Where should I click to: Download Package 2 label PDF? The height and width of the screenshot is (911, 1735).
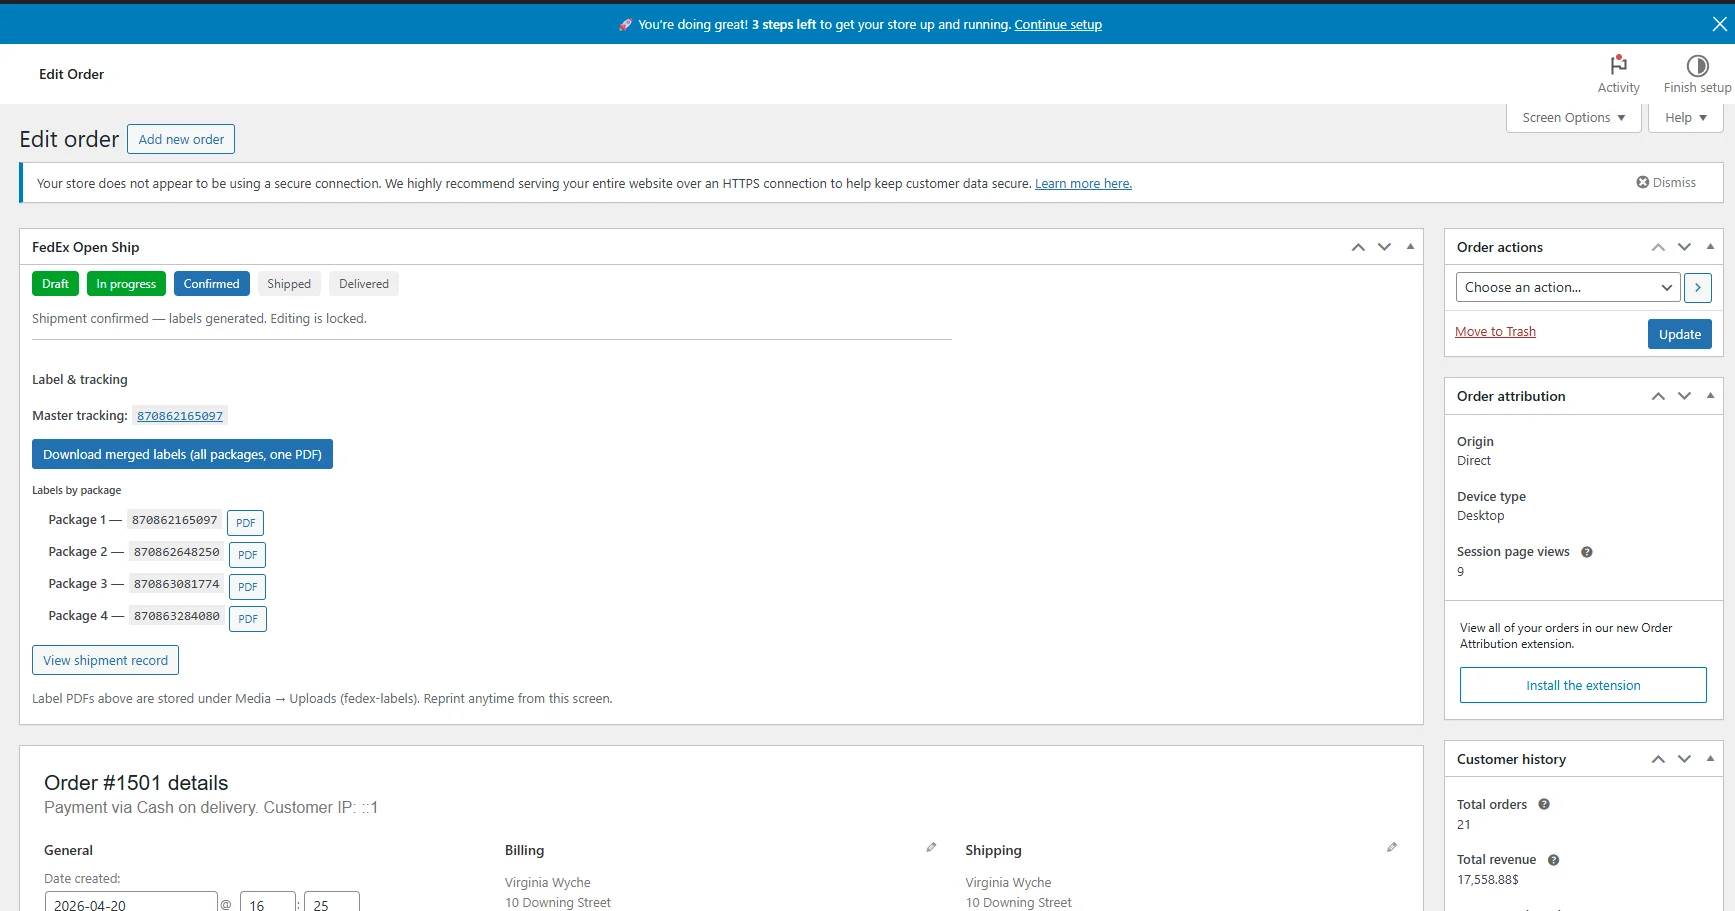pos(248,555)
